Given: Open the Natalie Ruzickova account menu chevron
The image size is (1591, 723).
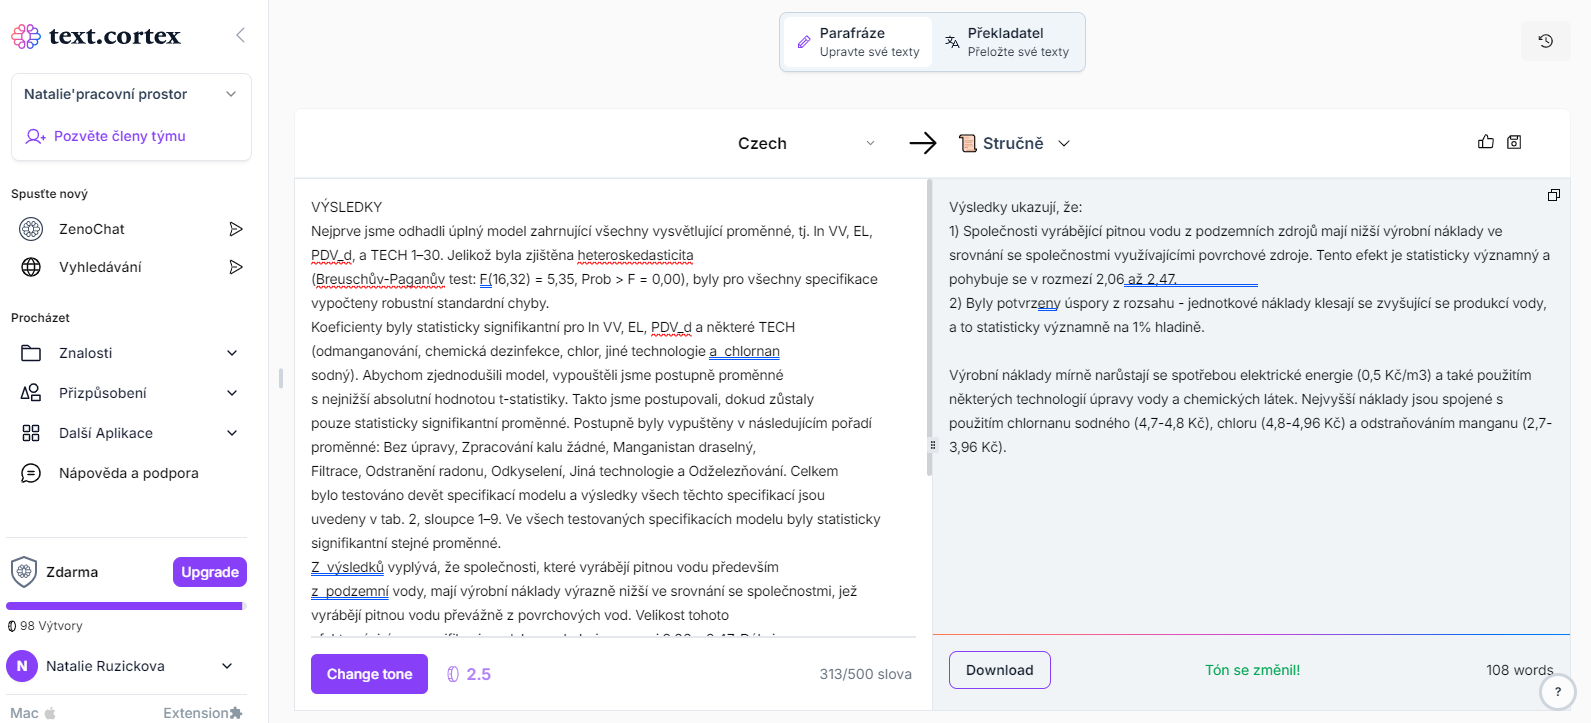Looking at the screenshot, I should [227, 666].
